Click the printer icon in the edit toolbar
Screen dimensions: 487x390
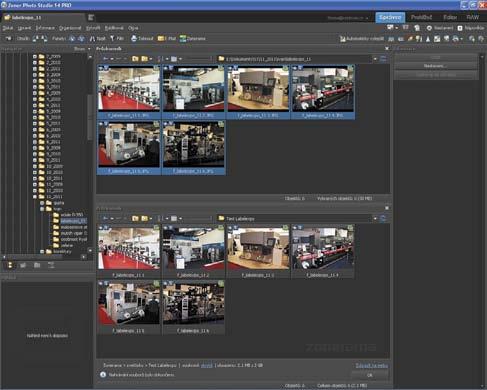pyautogui.click(x=456, y=39)
